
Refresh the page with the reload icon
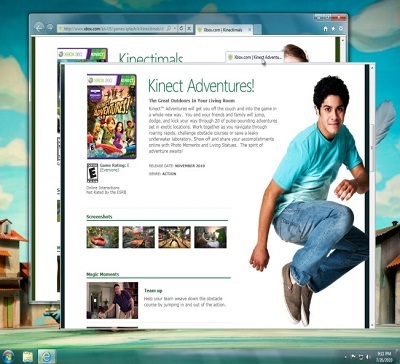[x=182, y=29]
